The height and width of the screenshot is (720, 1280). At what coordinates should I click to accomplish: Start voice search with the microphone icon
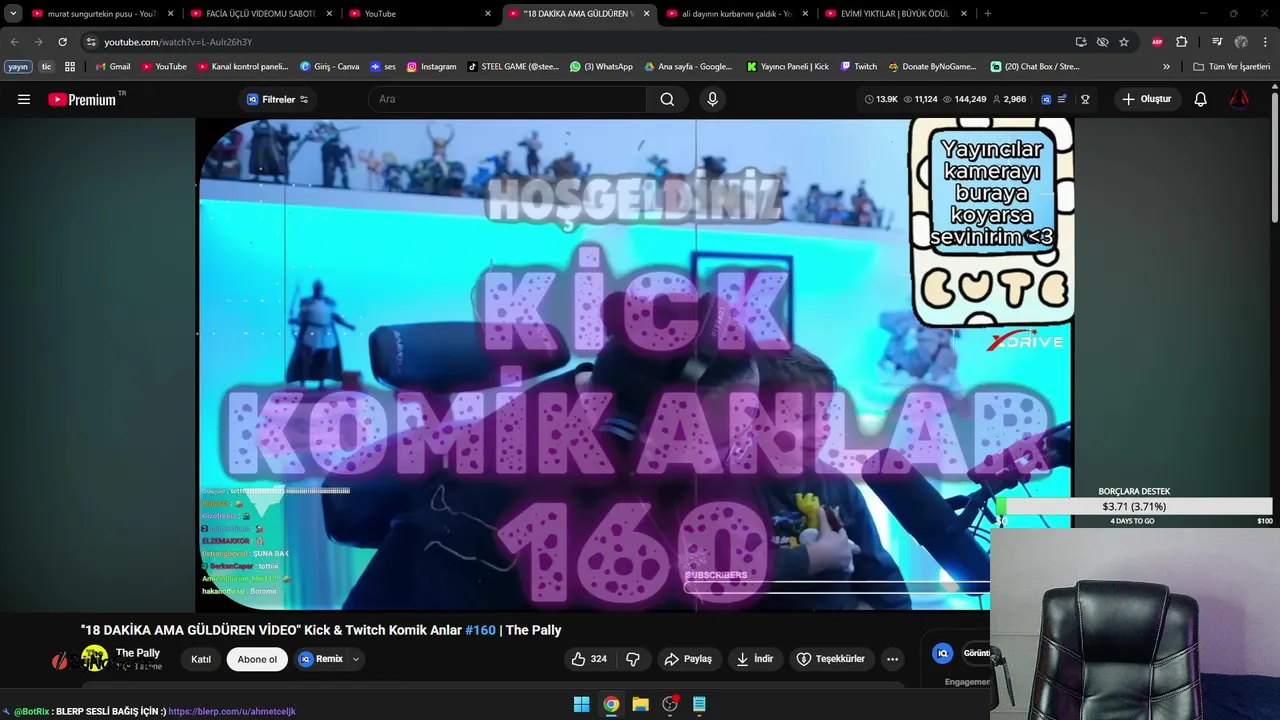(712, 99)
